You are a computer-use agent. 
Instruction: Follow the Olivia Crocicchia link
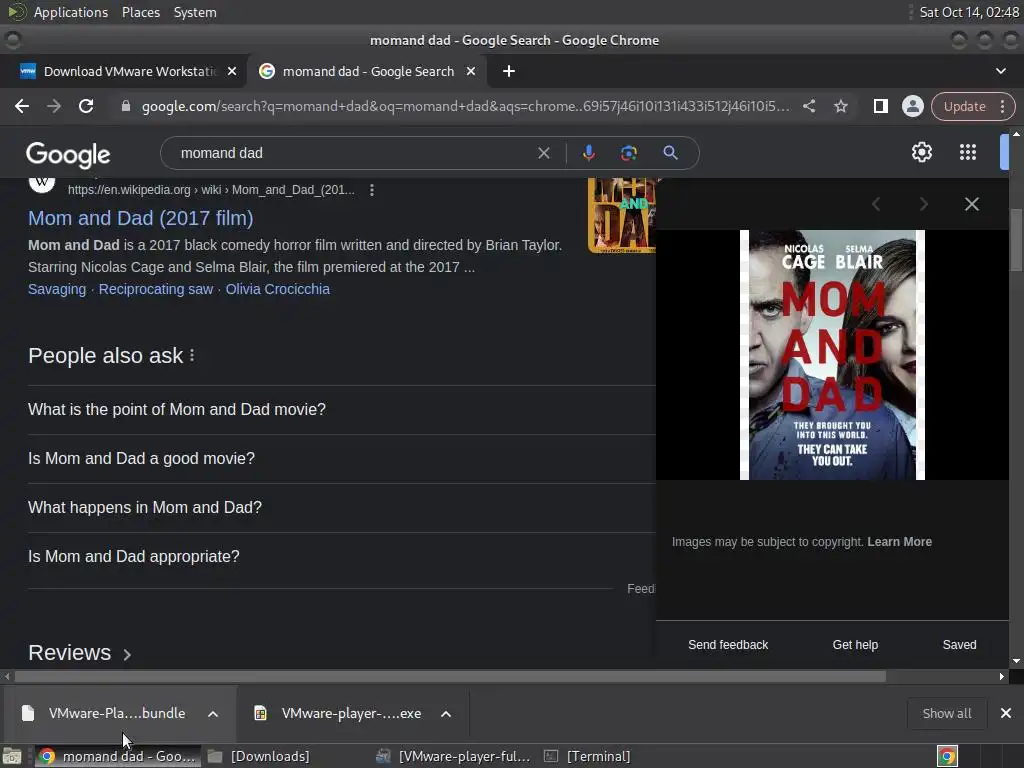tap(278, 289)
